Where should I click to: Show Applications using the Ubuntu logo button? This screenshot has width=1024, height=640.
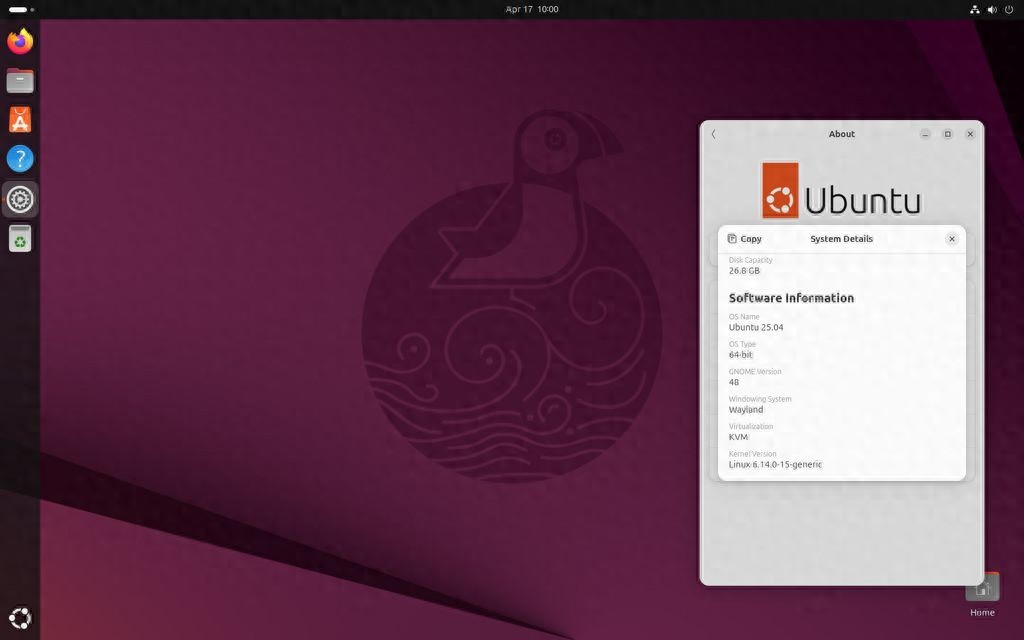[20, 618]
